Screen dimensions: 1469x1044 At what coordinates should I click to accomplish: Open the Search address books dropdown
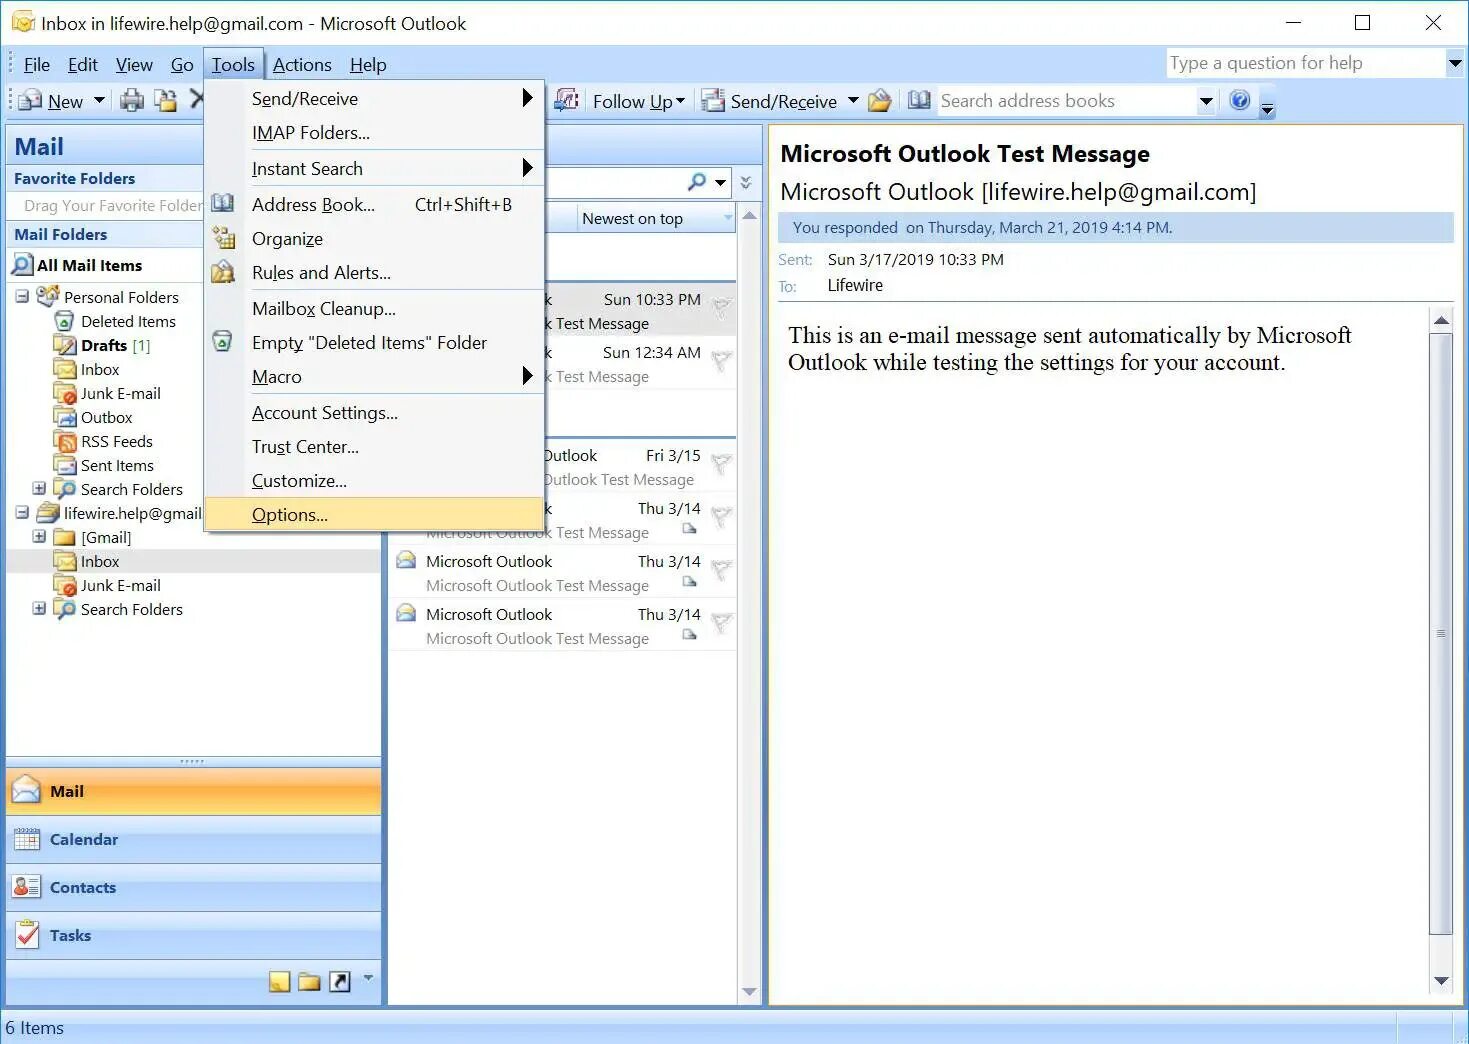(x=1206, y=101)
